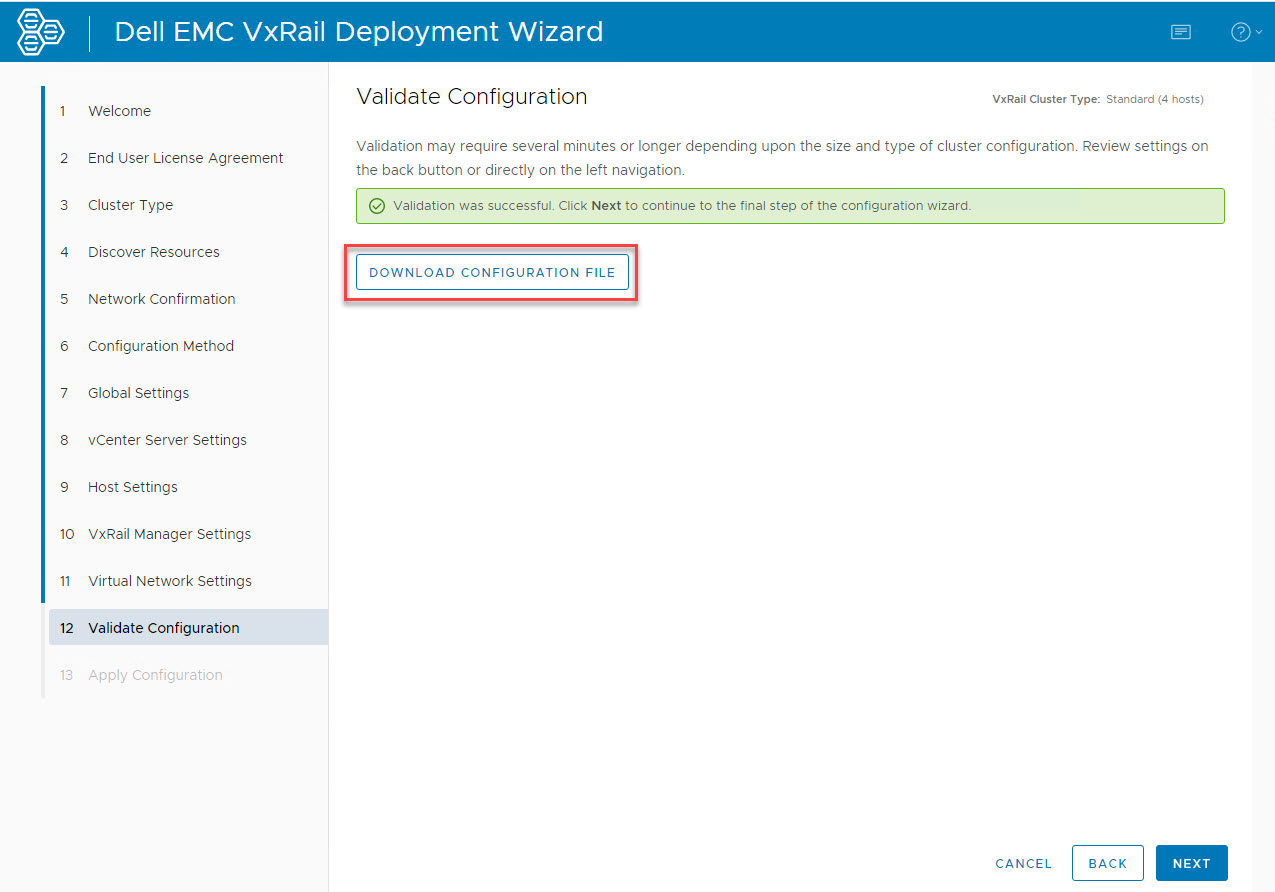Image resolution: width=1275 pixels, height=892 pixels.
Task: Go to Host Settings step
Action: tap(132, 487)
